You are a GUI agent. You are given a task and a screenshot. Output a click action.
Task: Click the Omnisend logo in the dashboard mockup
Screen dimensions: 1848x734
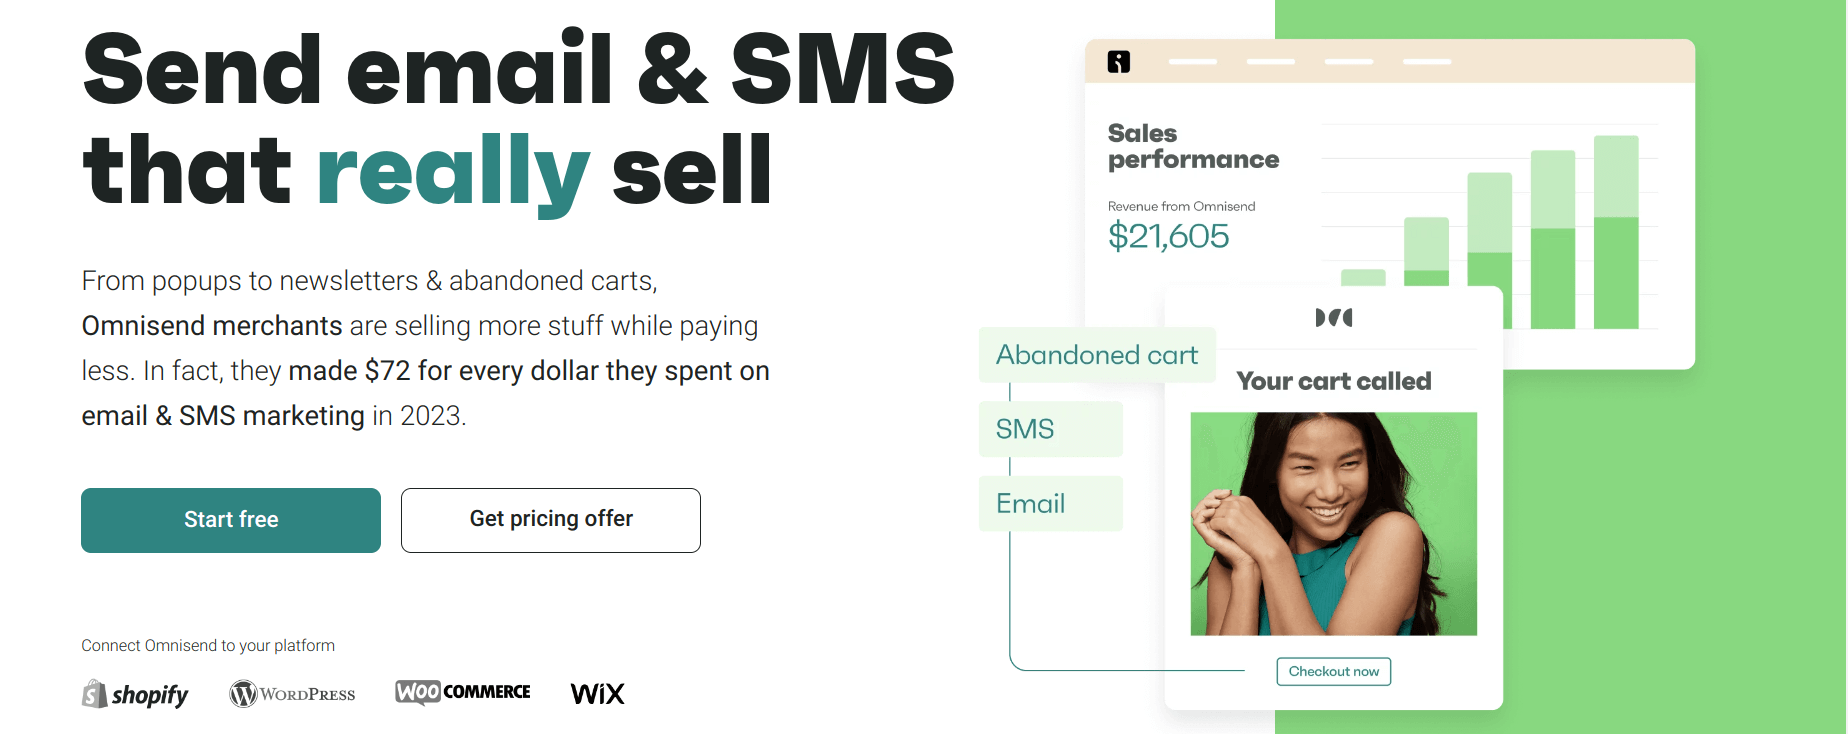[1119, 62]
